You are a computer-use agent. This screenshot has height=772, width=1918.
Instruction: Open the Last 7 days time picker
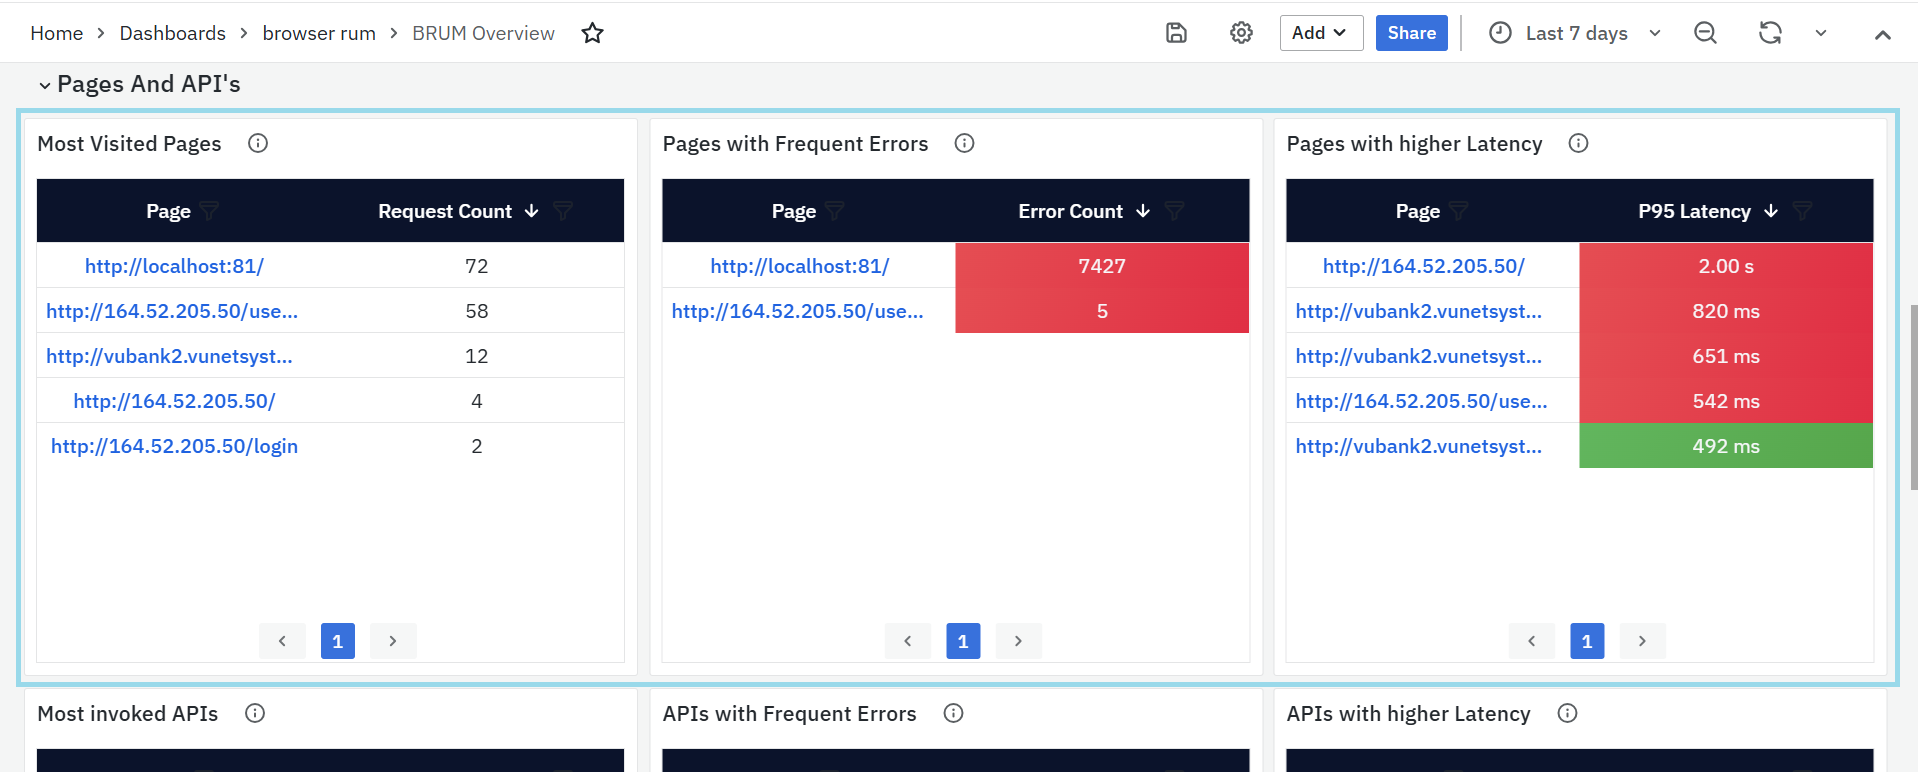pos(1575,33)
